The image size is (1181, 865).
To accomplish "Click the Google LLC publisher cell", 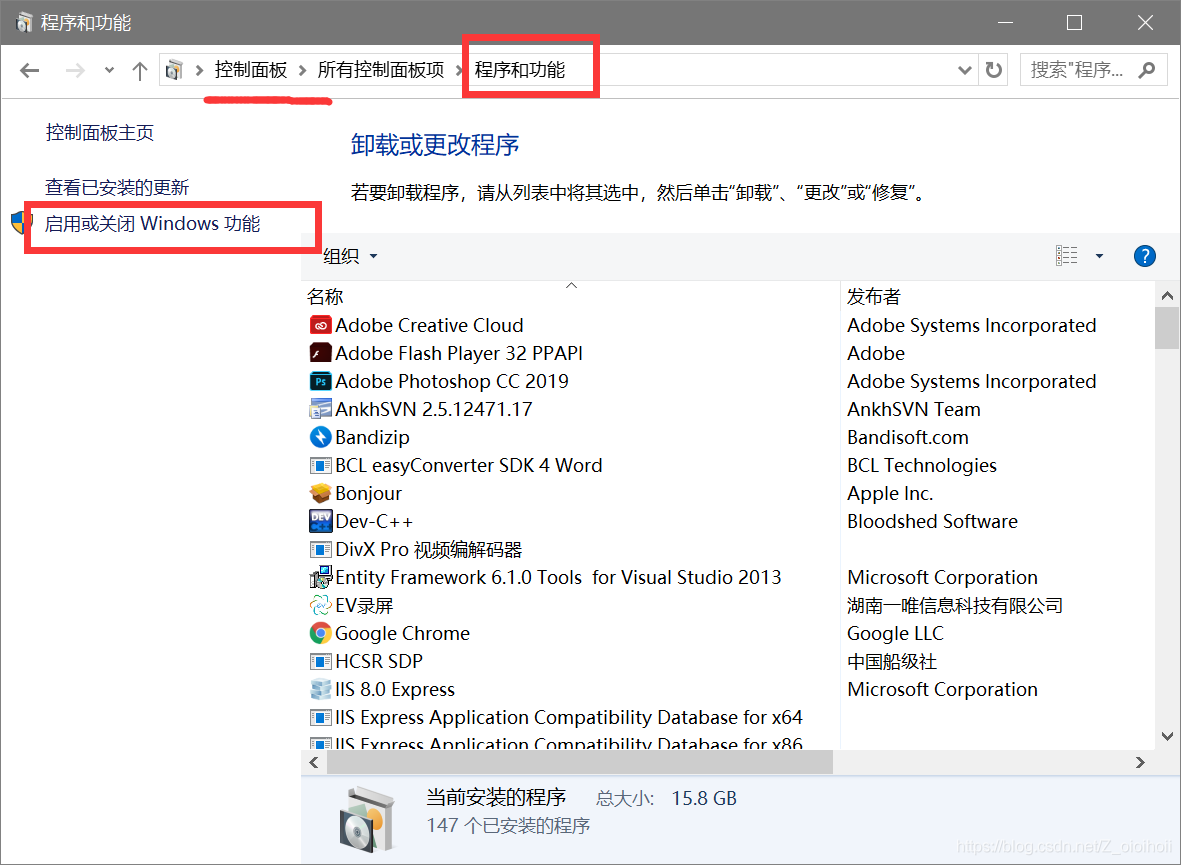I will [896, 634].
